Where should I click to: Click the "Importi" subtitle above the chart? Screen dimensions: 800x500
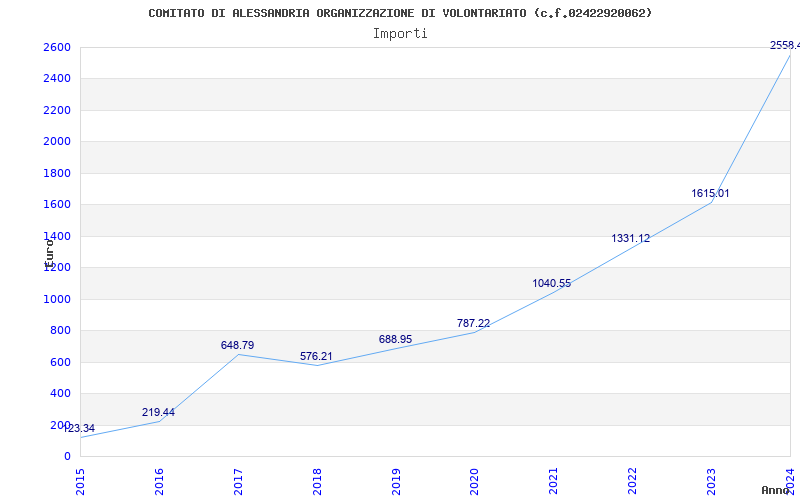pos(400,33)
